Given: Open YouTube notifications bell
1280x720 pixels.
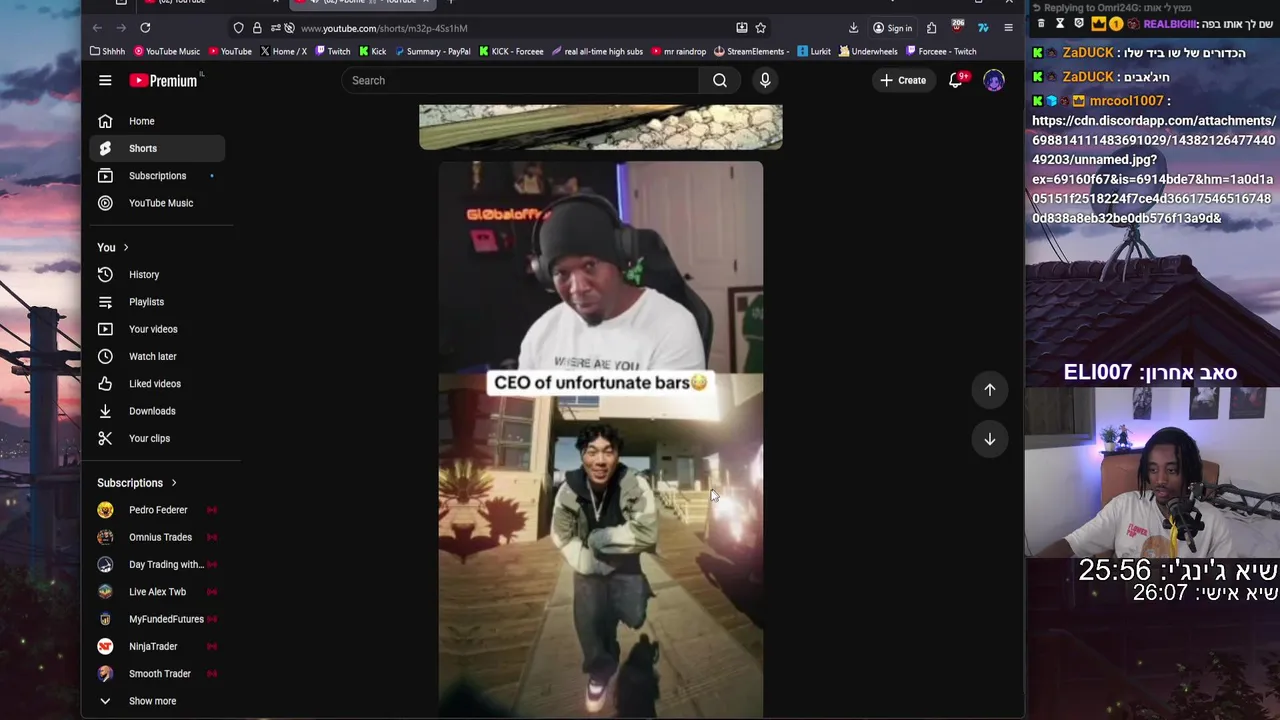Looking at the screenshot, I should [956, 80].
